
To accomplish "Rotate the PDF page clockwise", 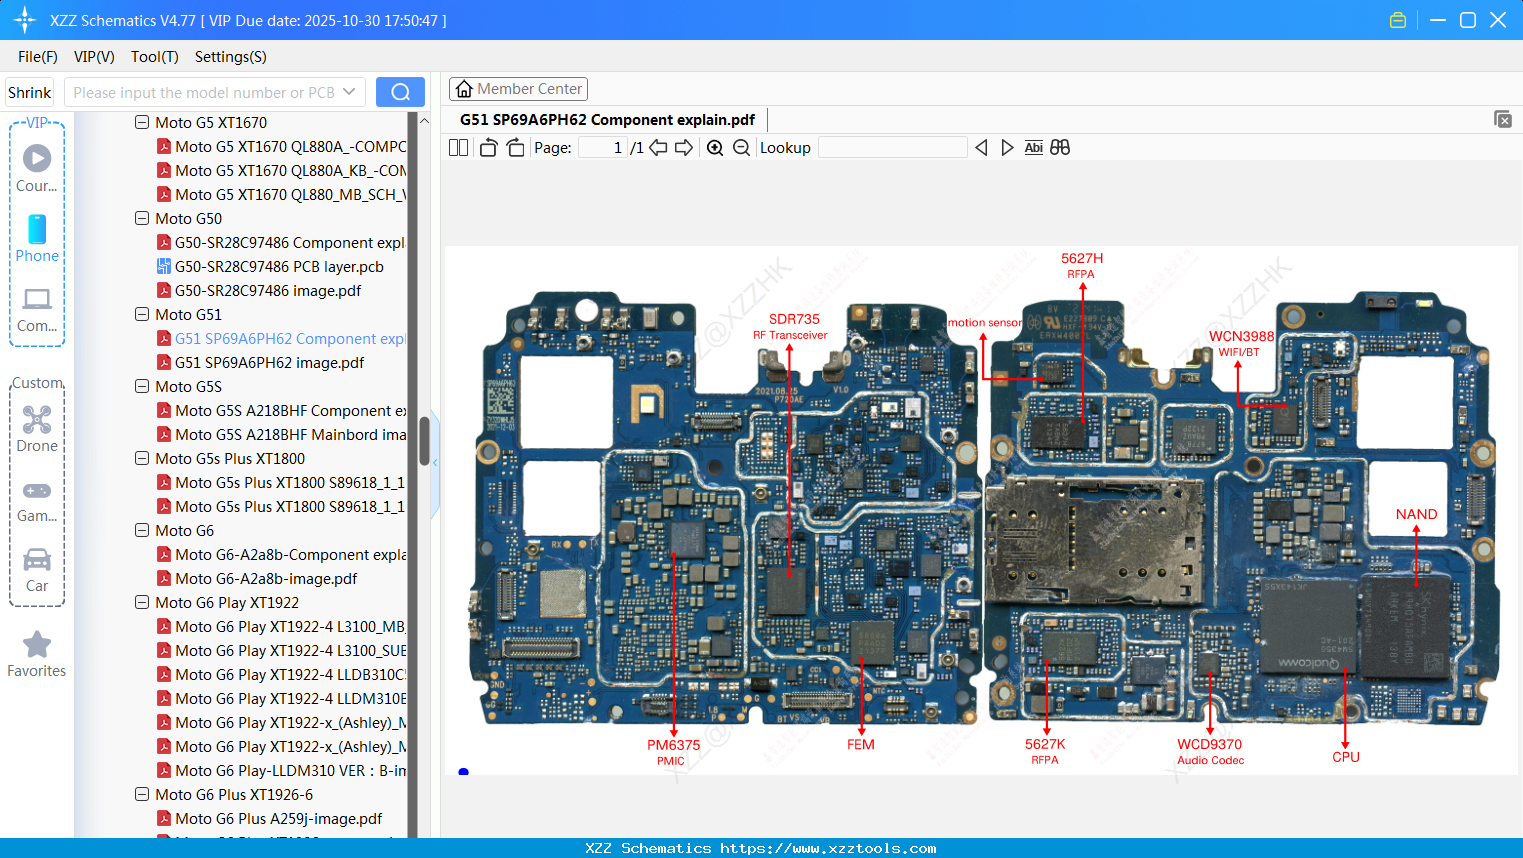I will [514, 147].
